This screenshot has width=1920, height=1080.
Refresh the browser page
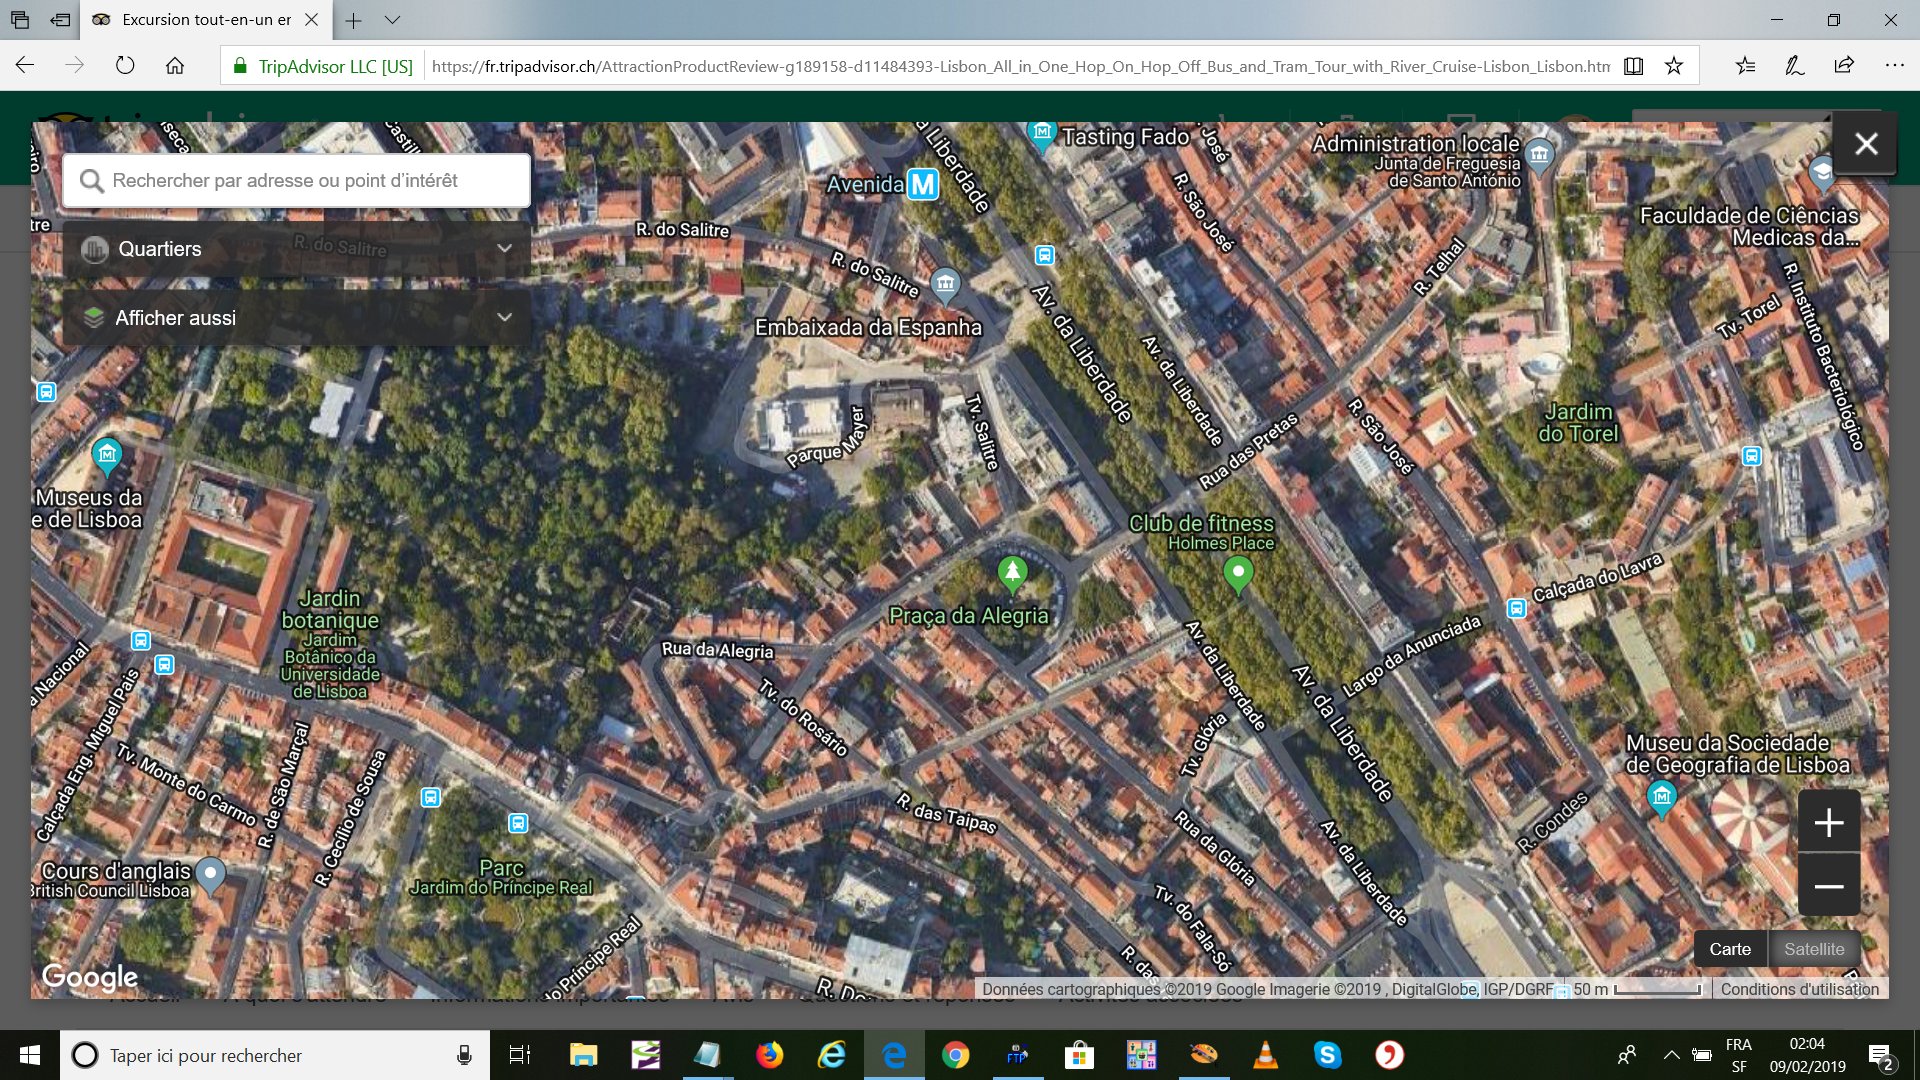(x=125, y=66)
